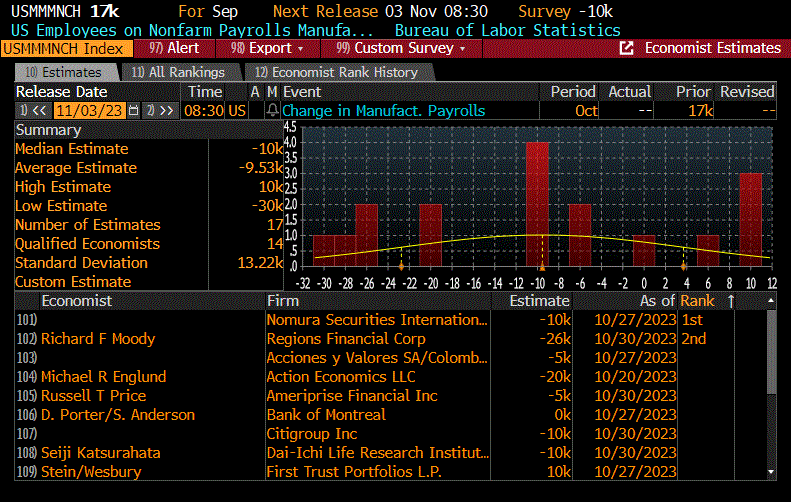Click the Median Estimate label
Screen dimensions: 791x502
pos(72,149)
